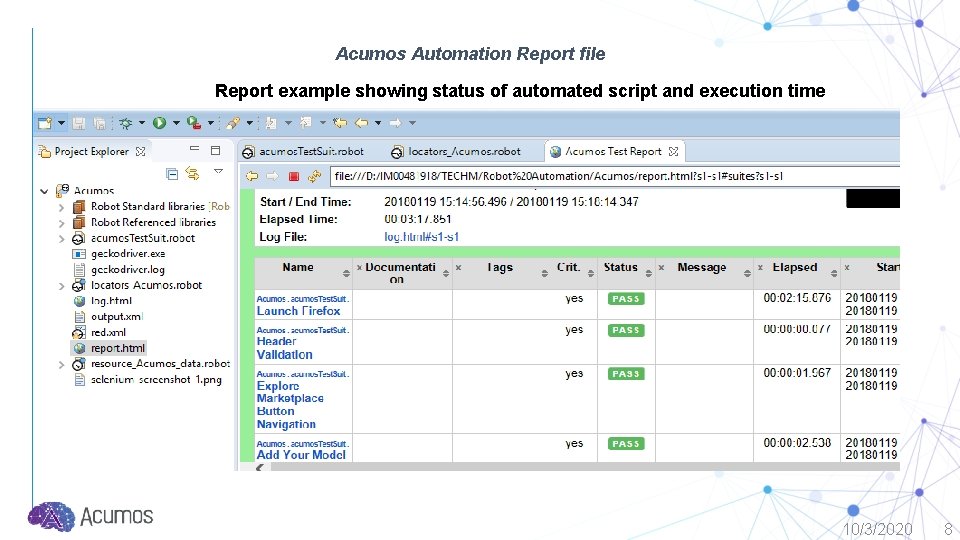
Task: Click the New wizard toolbar icon
Action: click(x=45, y=123)
